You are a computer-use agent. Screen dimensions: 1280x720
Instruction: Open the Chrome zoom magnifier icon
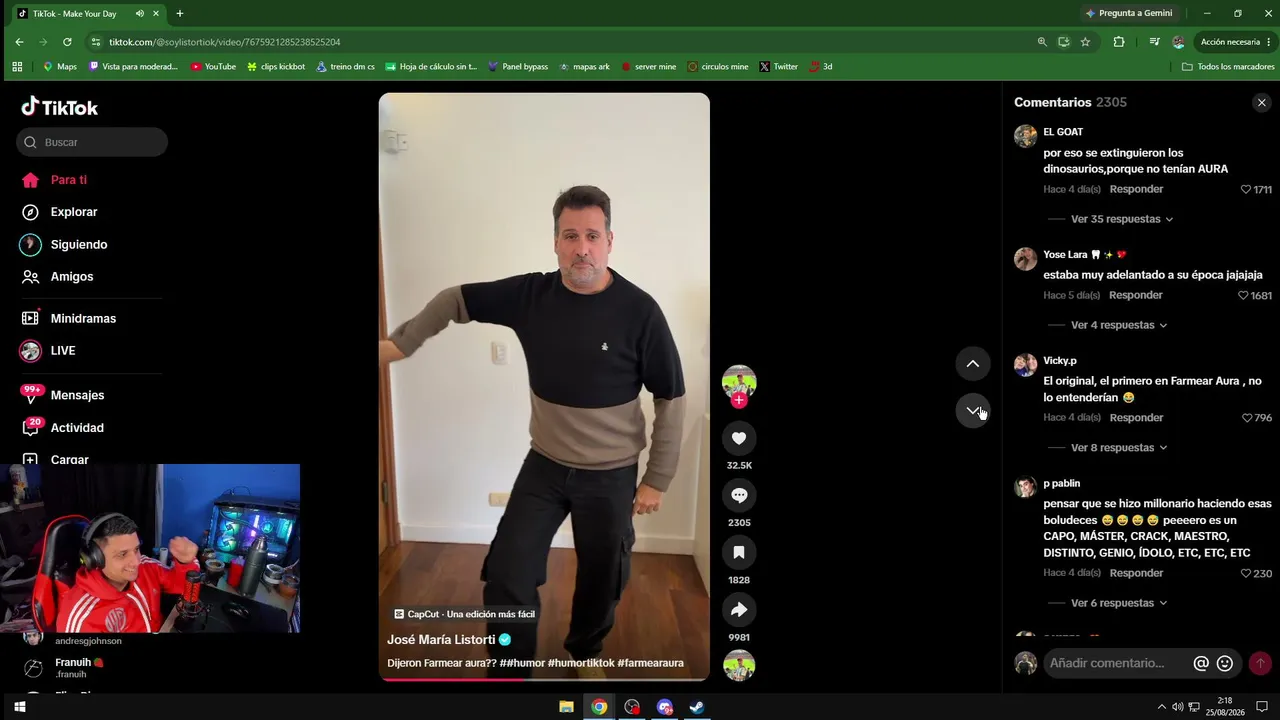click(1042, 42)
